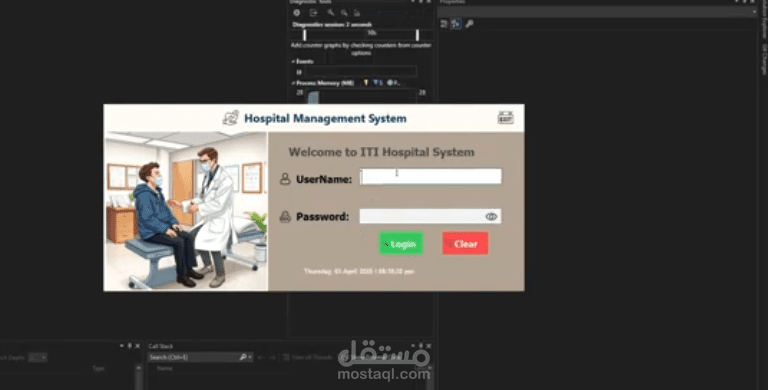768x390 pixels.
Task: Close the bottom-left locals panel
Action: 138,346
